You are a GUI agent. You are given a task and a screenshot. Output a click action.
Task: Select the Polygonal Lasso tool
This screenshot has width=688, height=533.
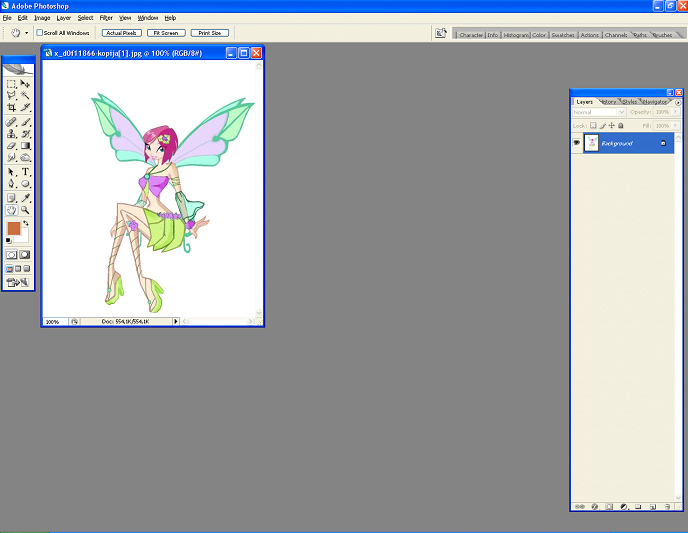pos(11,95)
